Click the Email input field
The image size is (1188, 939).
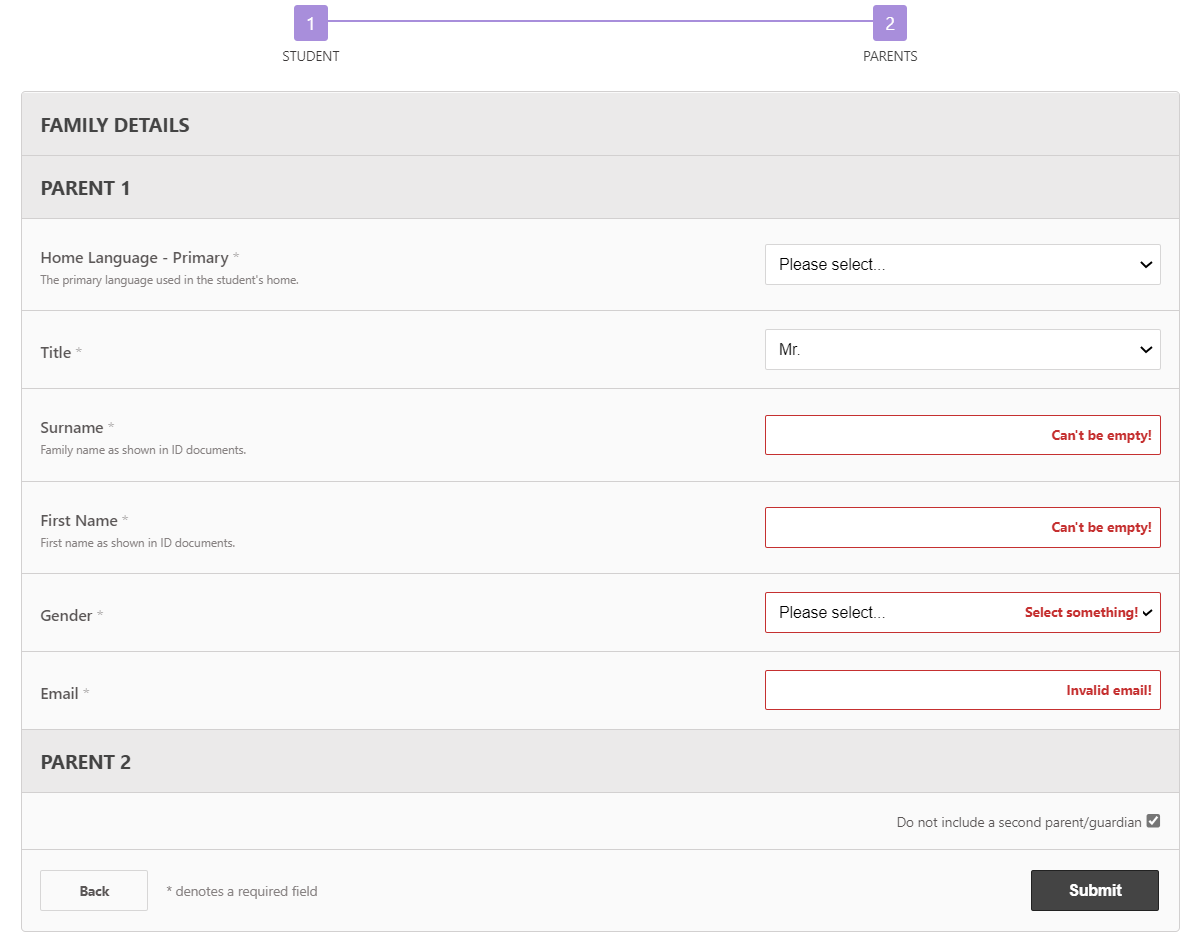962,690
